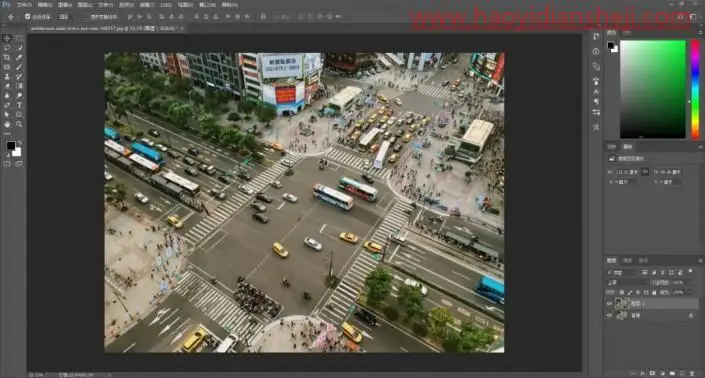Open the Color panel flyout menu

[x=700, y=32]
